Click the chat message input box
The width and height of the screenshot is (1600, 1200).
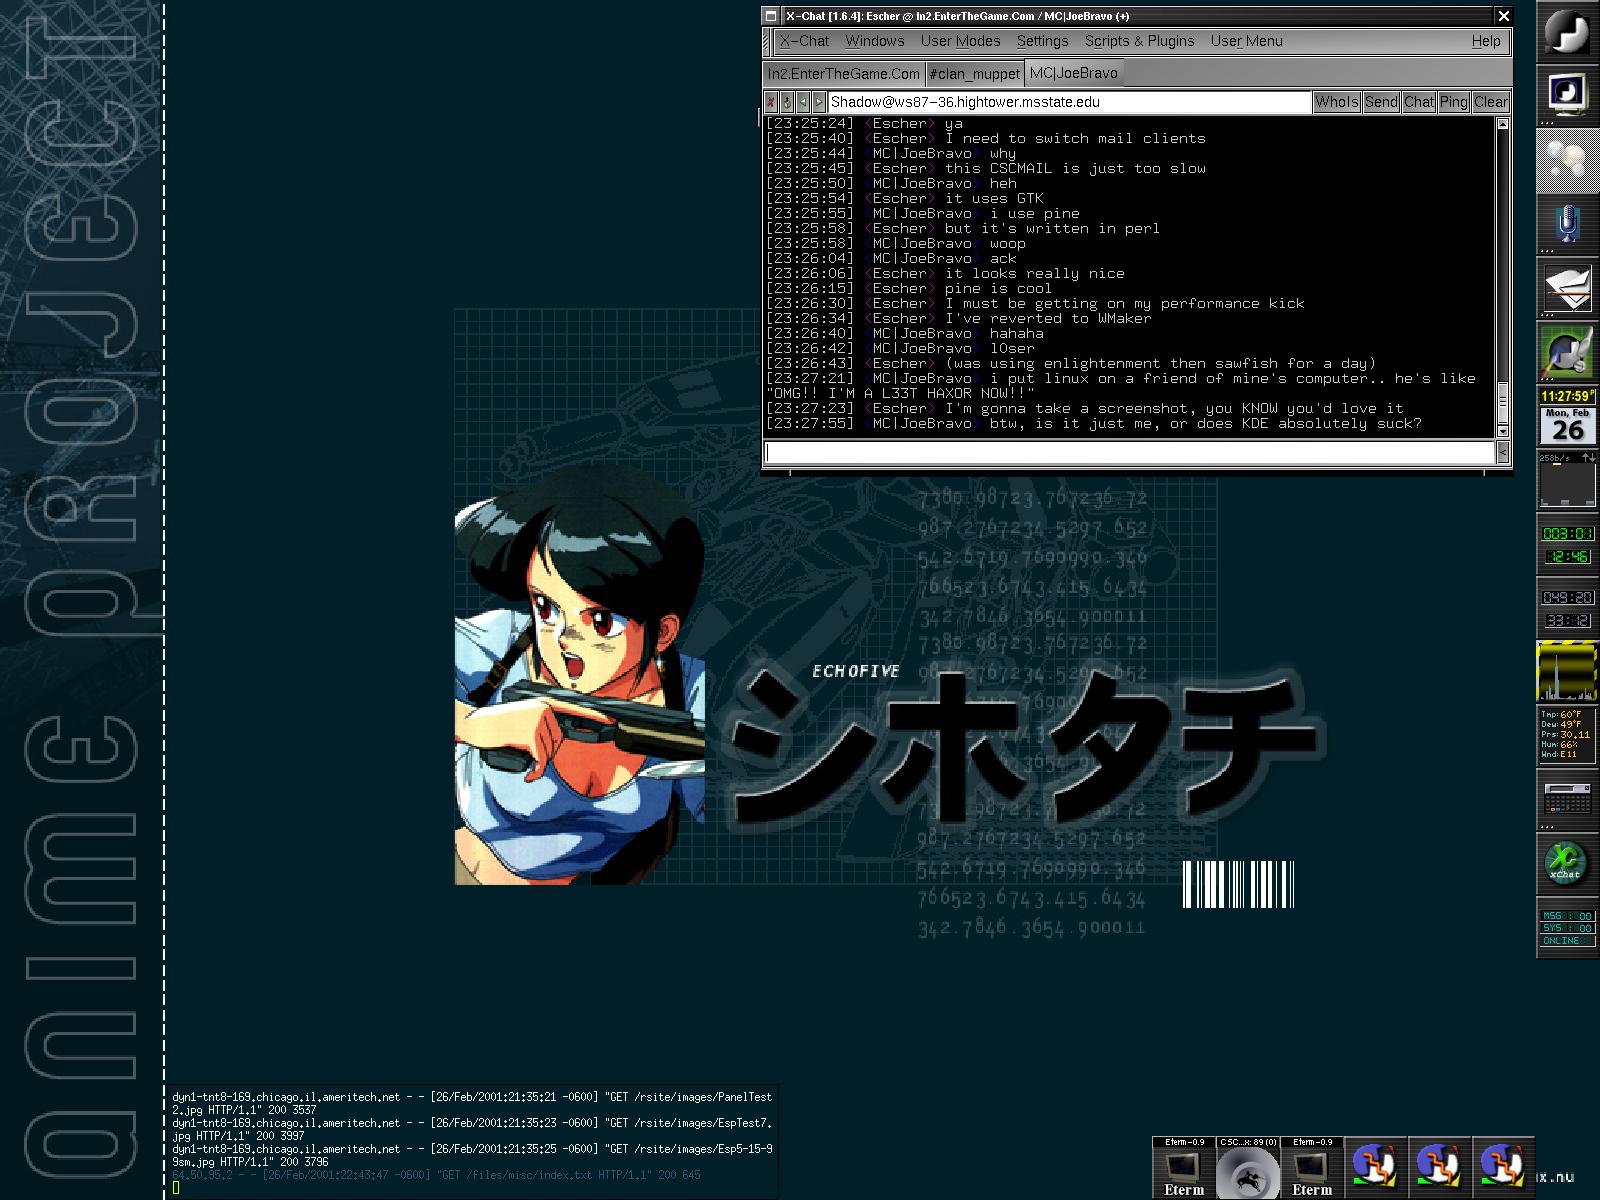pos(1130,453)
